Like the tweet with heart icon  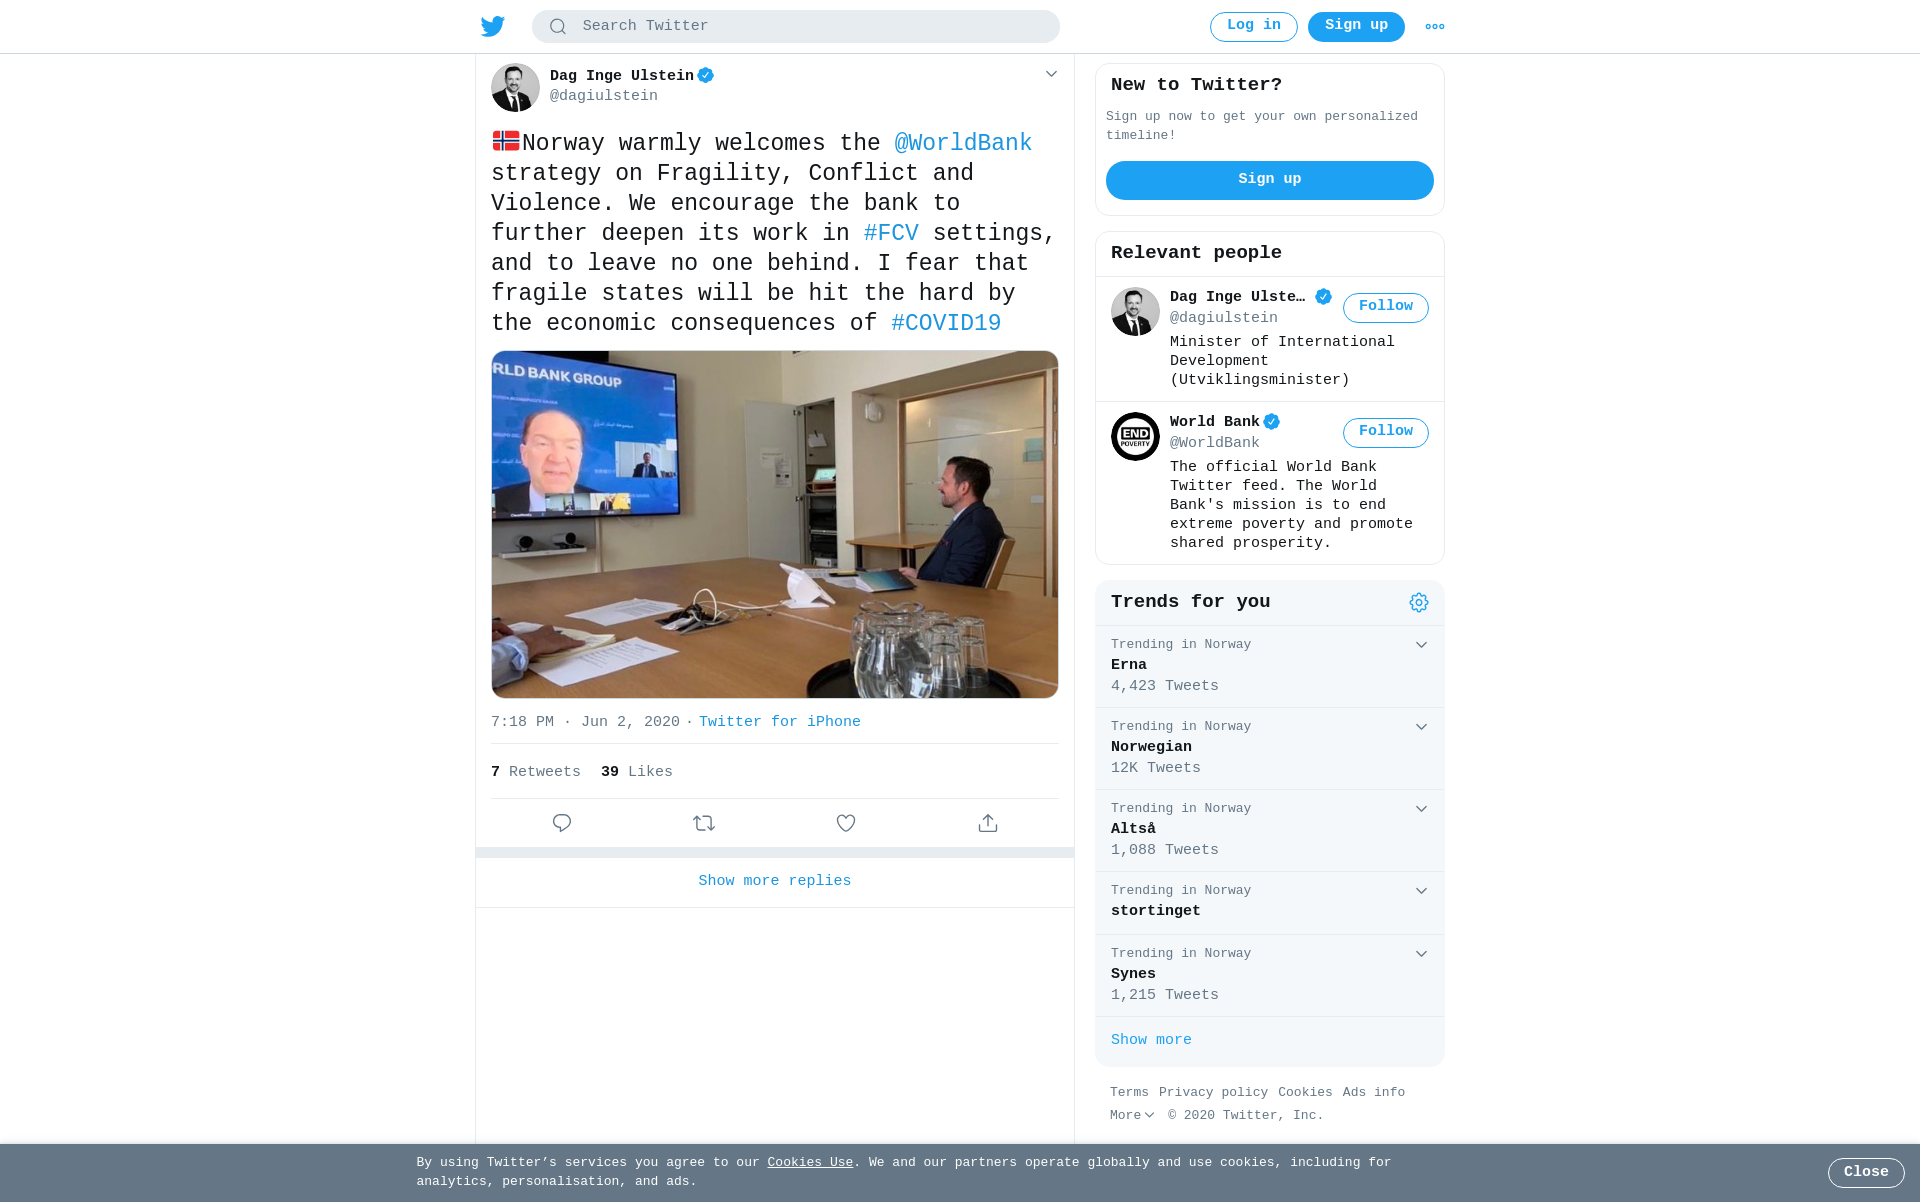(x=846, y=823)
